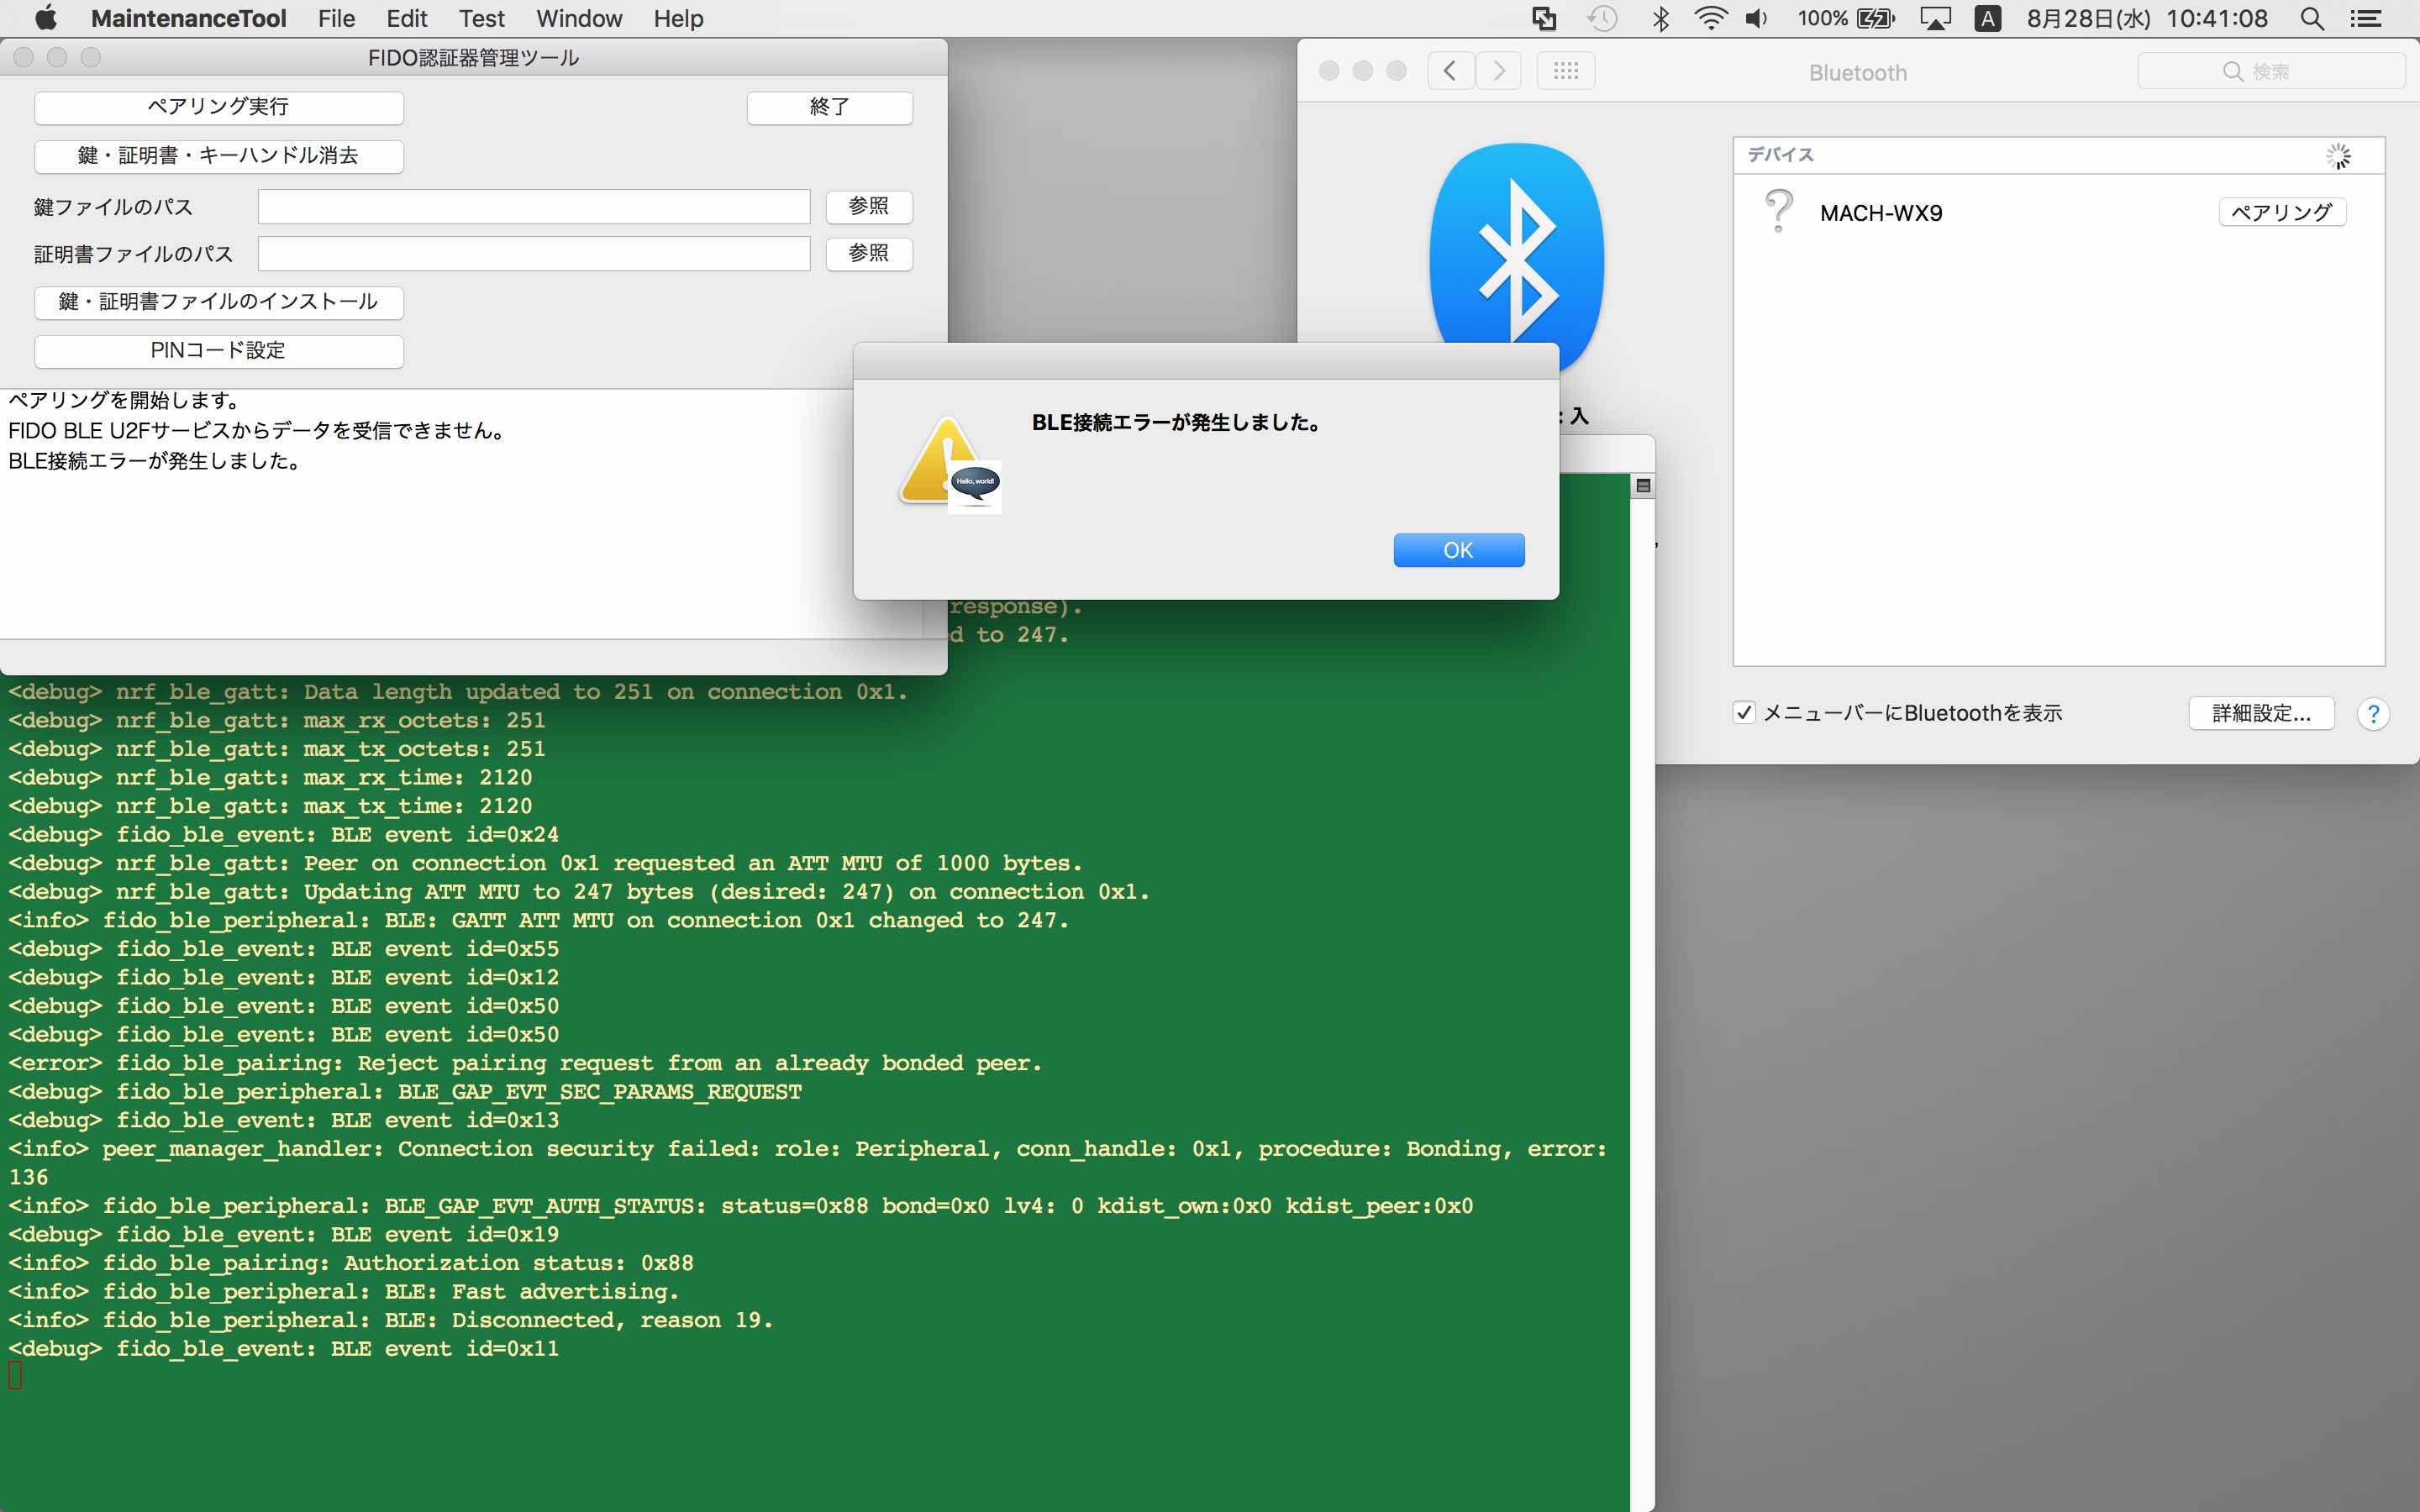Open Spotlight search from the menu bar

(2313, 18)
